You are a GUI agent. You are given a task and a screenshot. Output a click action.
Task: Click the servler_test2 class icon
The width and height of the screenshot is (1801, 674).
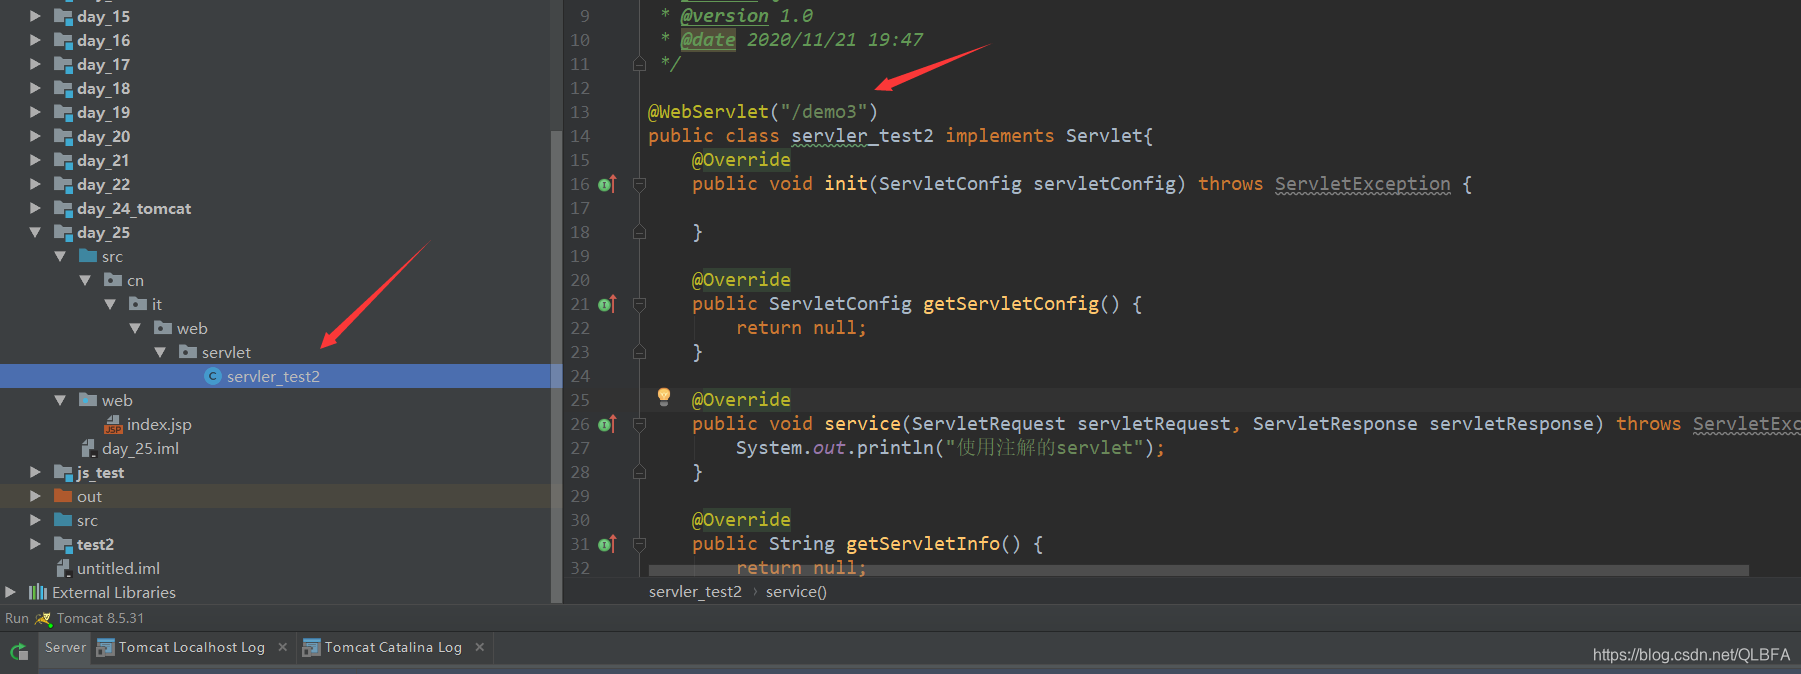click(212, 376)
